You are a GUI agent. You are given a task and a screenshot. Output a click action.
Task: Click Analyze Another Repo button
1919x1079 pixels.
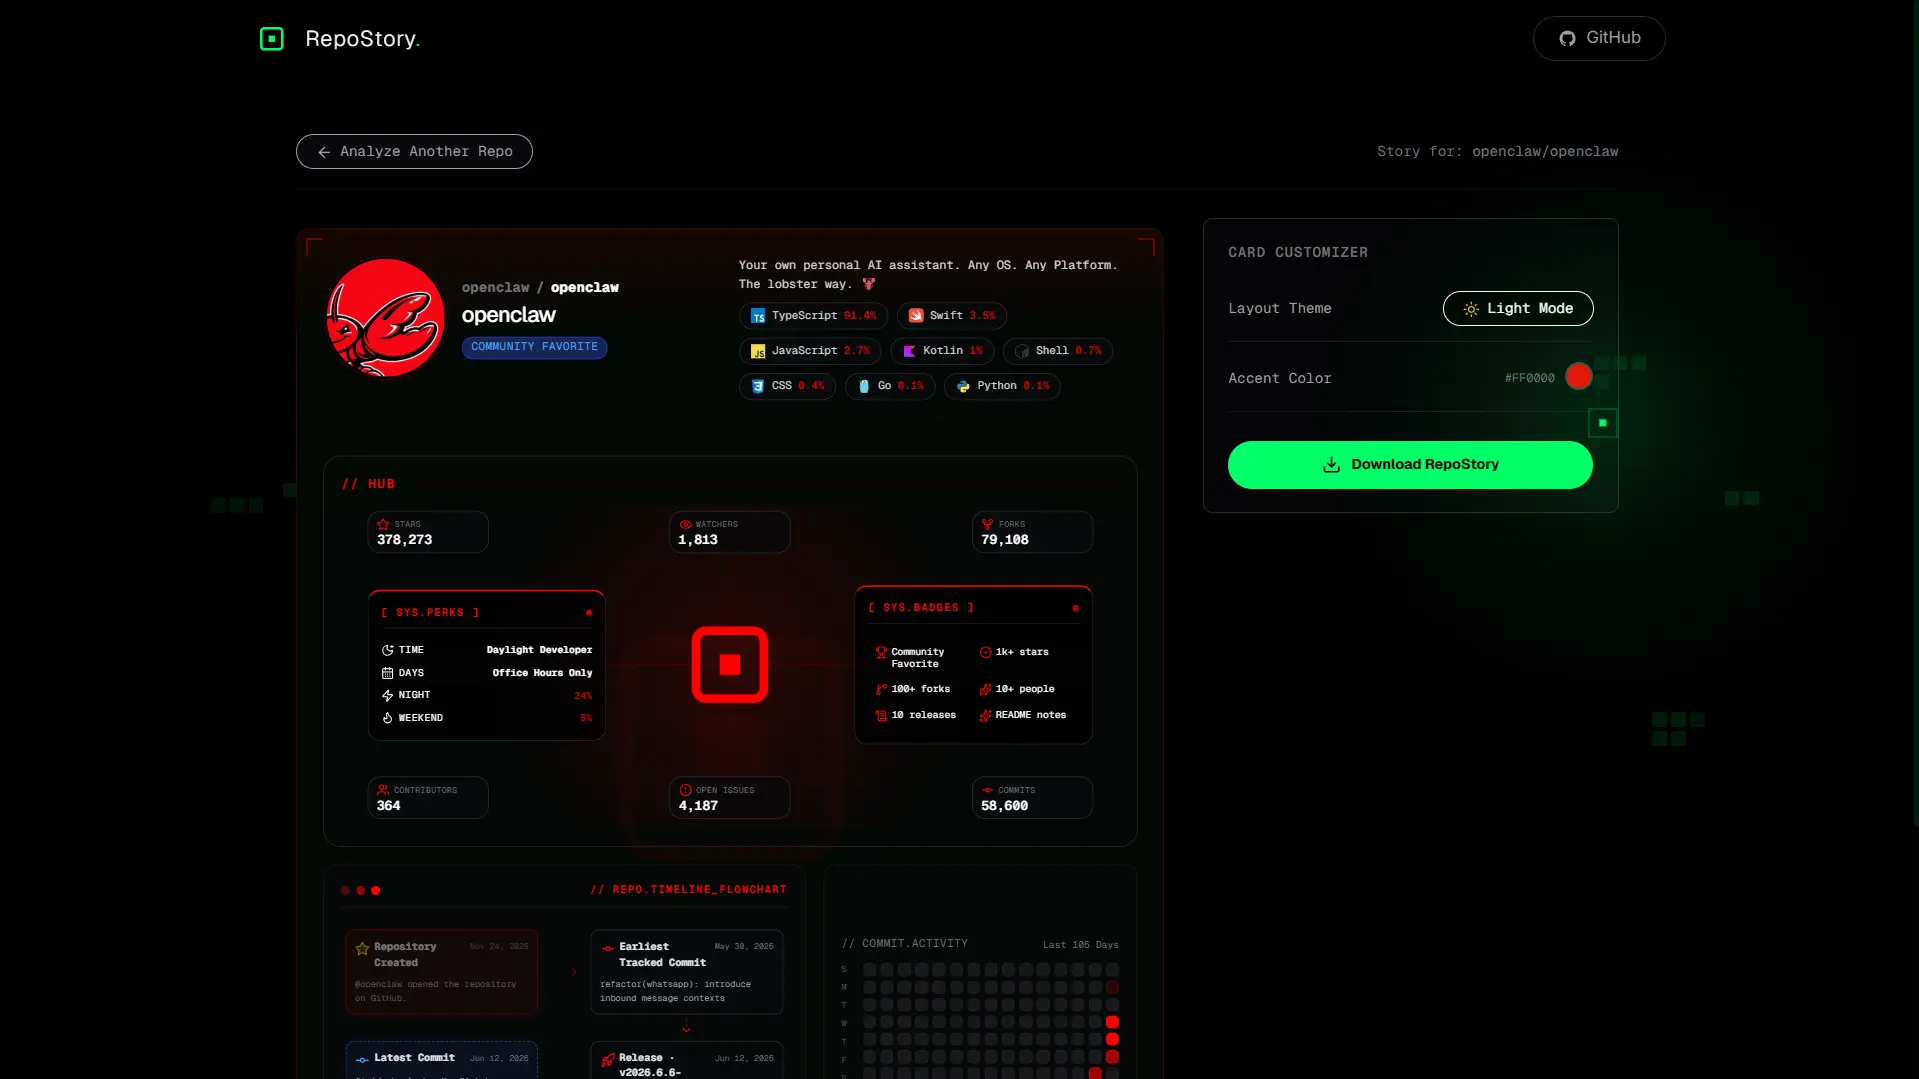click(414, 151)
